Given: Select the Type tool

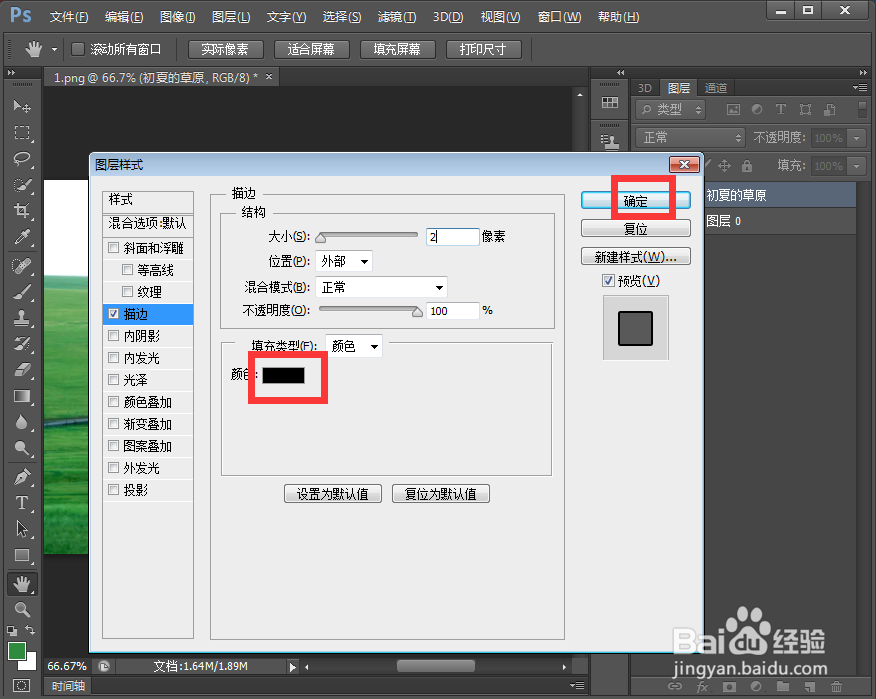Looking at the screenshot, I should click(x=22, y=503).
